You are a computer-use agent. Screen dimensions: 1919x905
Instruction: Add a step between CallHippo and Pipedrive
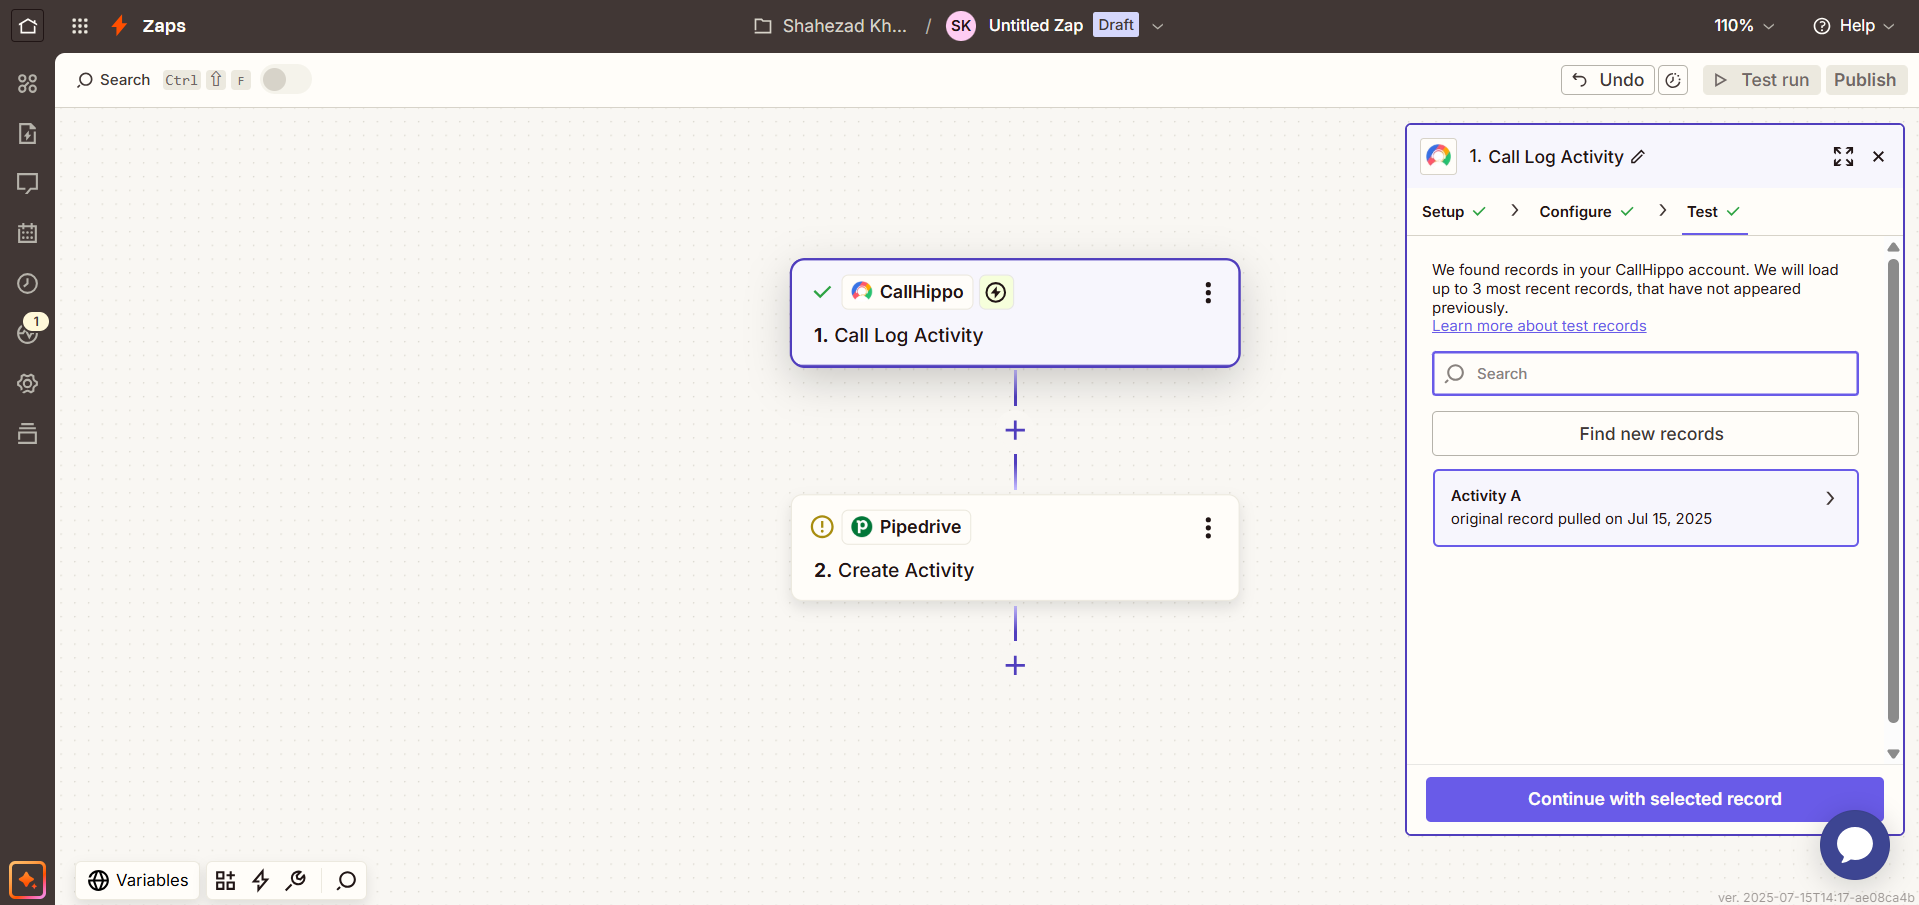point(1015,430)
